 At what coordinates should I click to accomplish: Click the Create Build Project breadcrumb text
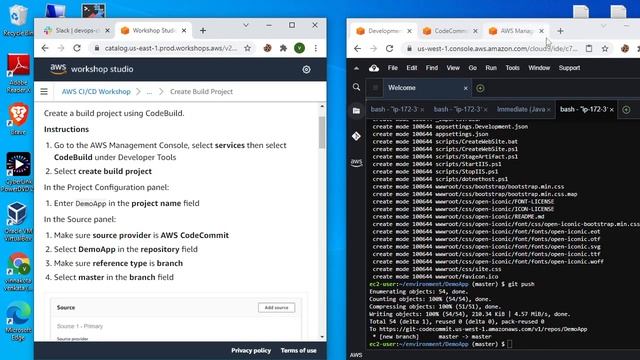(202, 92)
